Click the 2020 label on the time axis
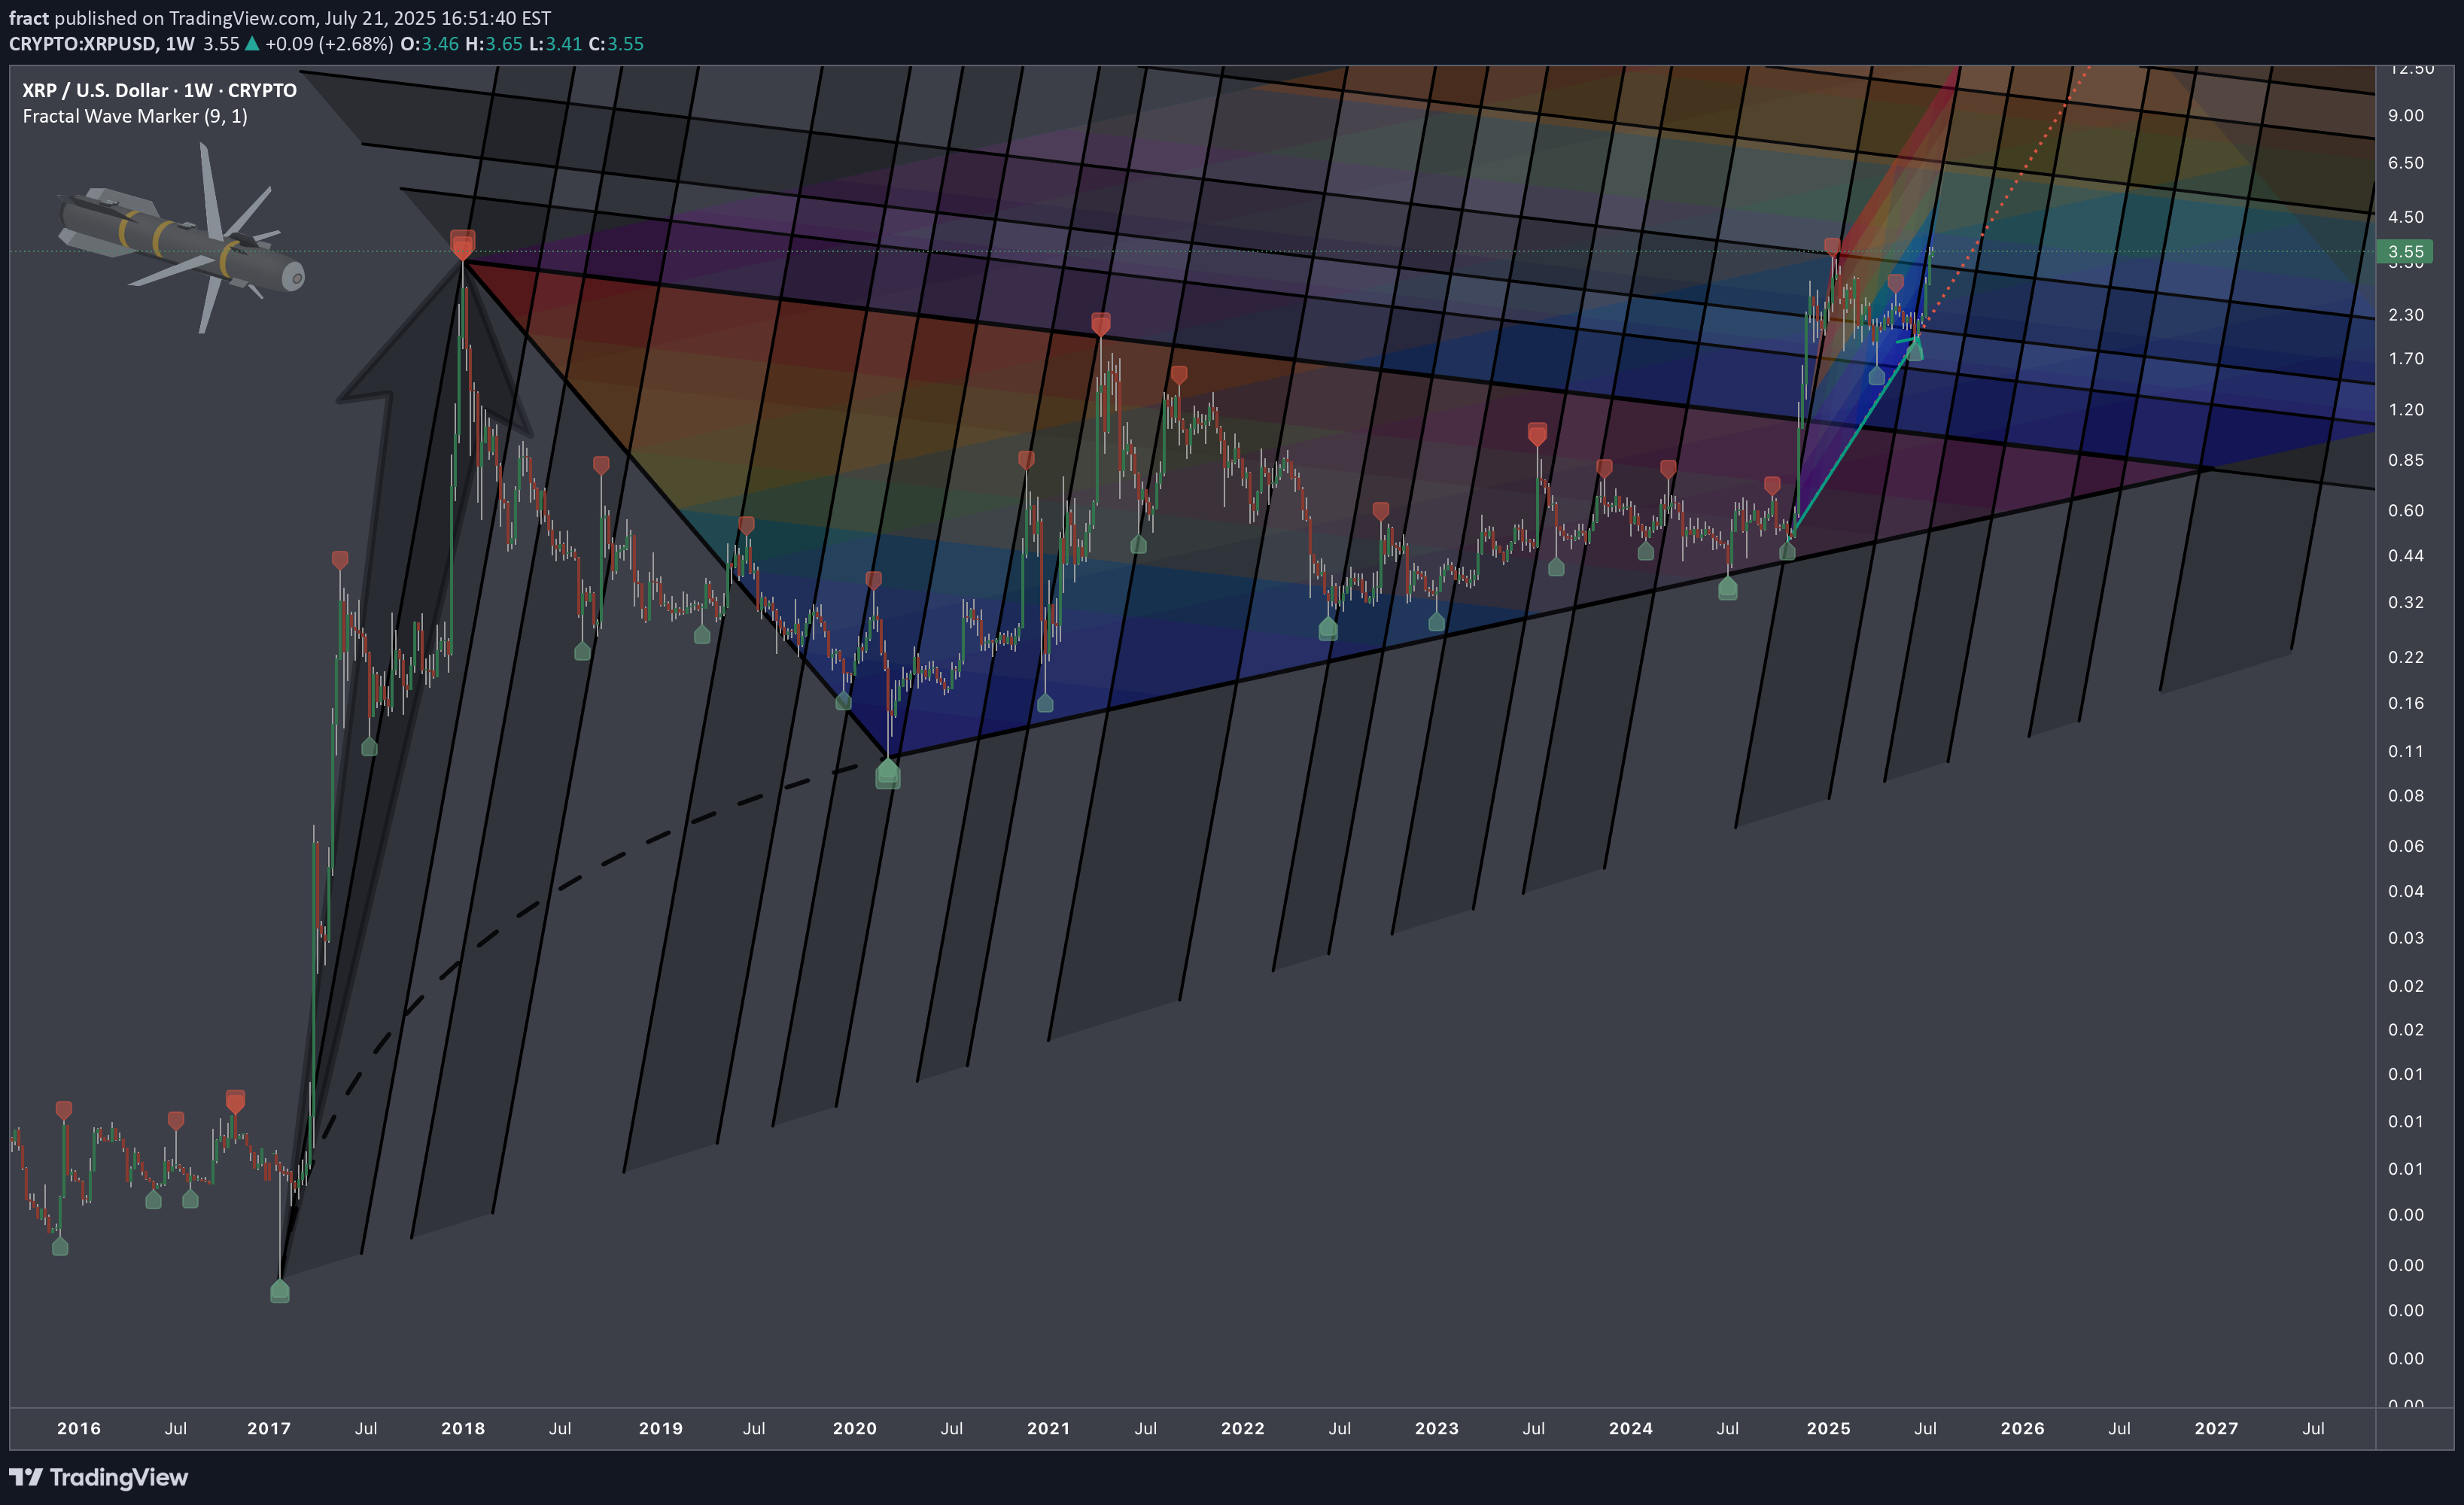 pos(855,1428)
